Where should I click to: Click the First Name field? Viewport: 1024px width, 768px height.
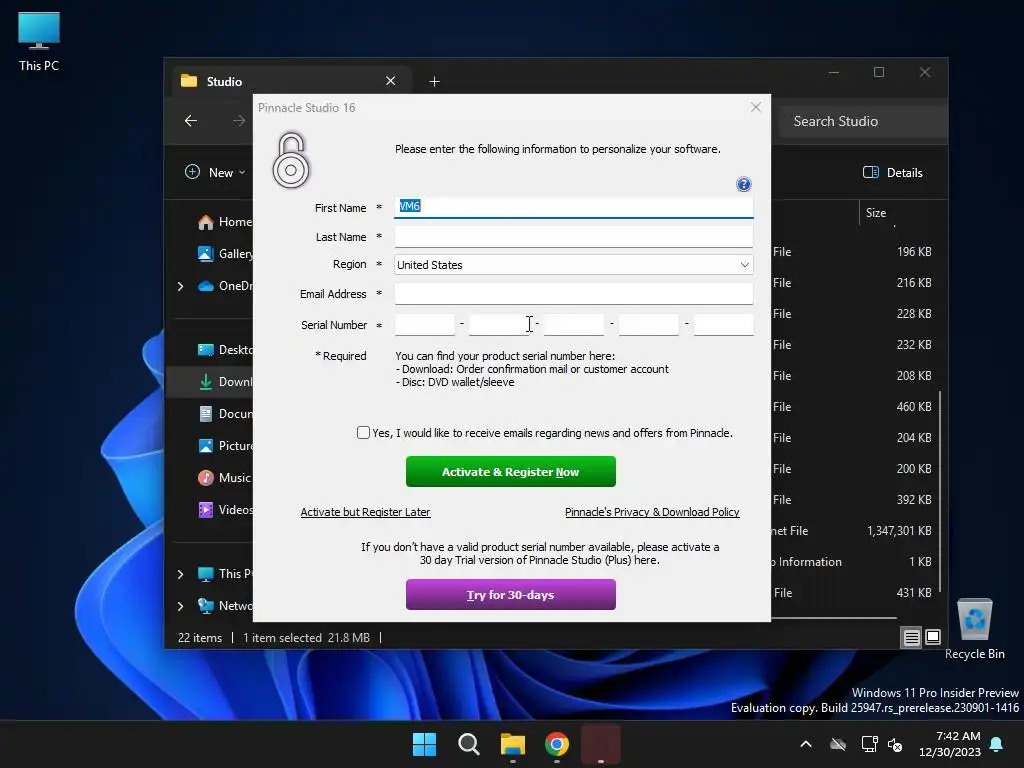573,207
